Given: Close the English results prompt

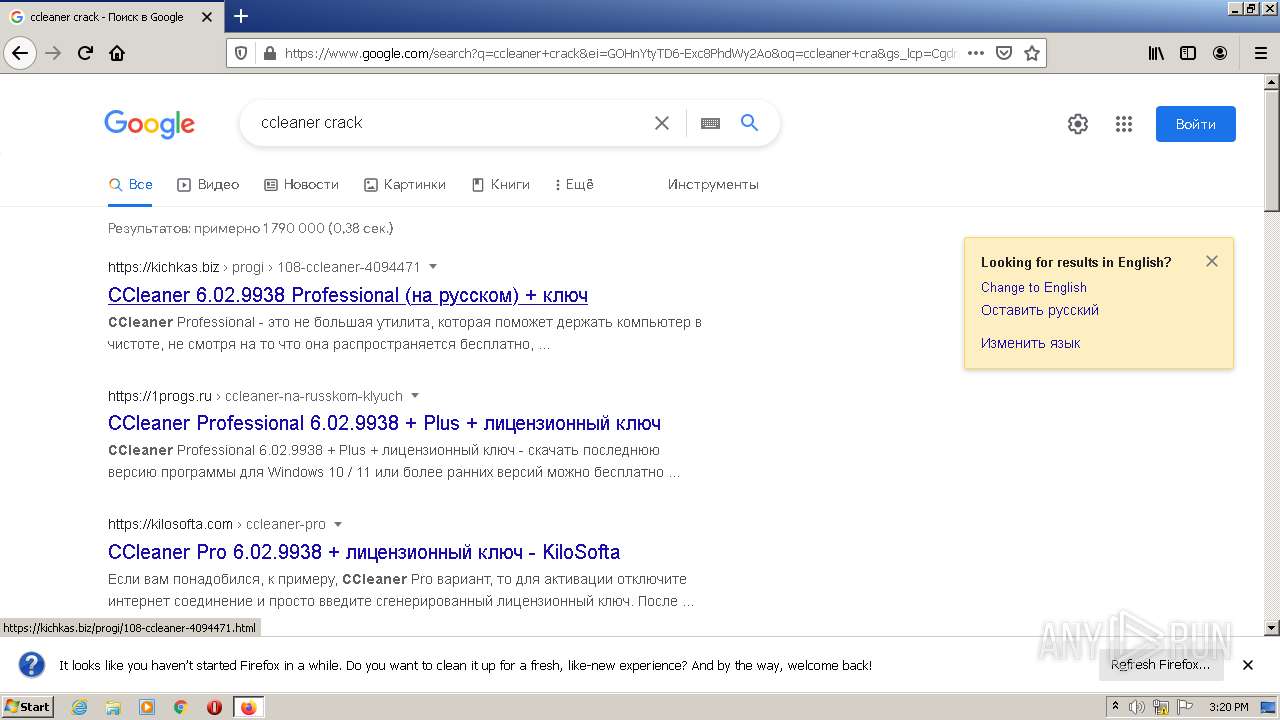Looking at the screenshot, I should [1212, 261].
